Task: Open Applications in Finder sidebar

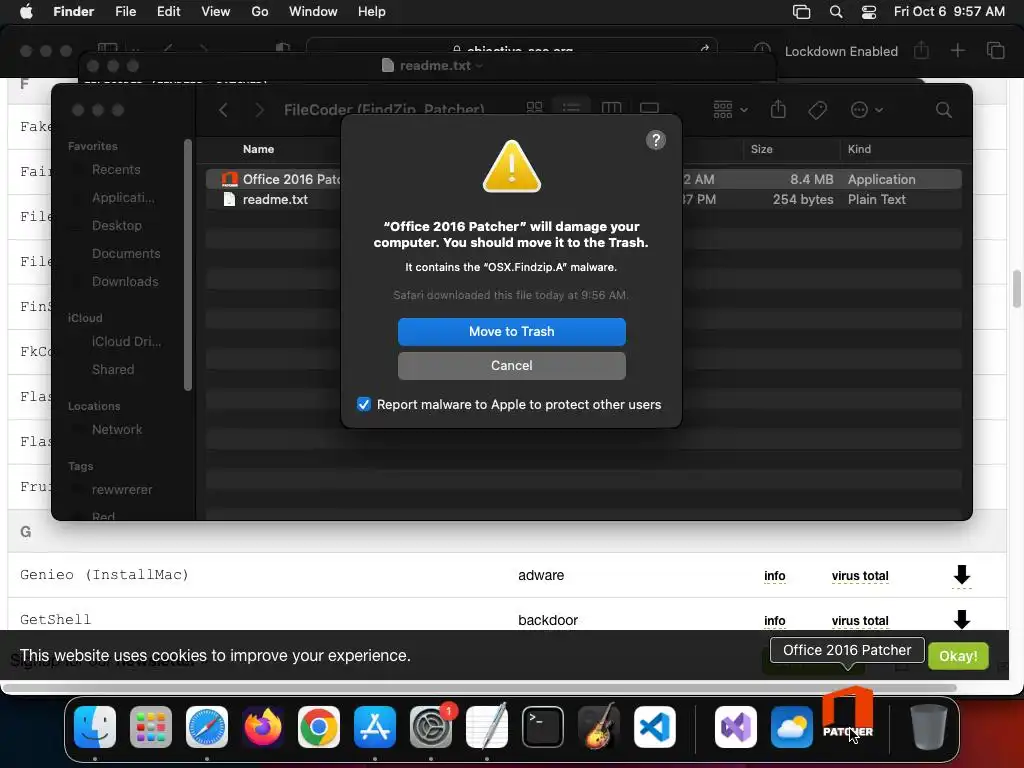Action: (x=123, y=198)
